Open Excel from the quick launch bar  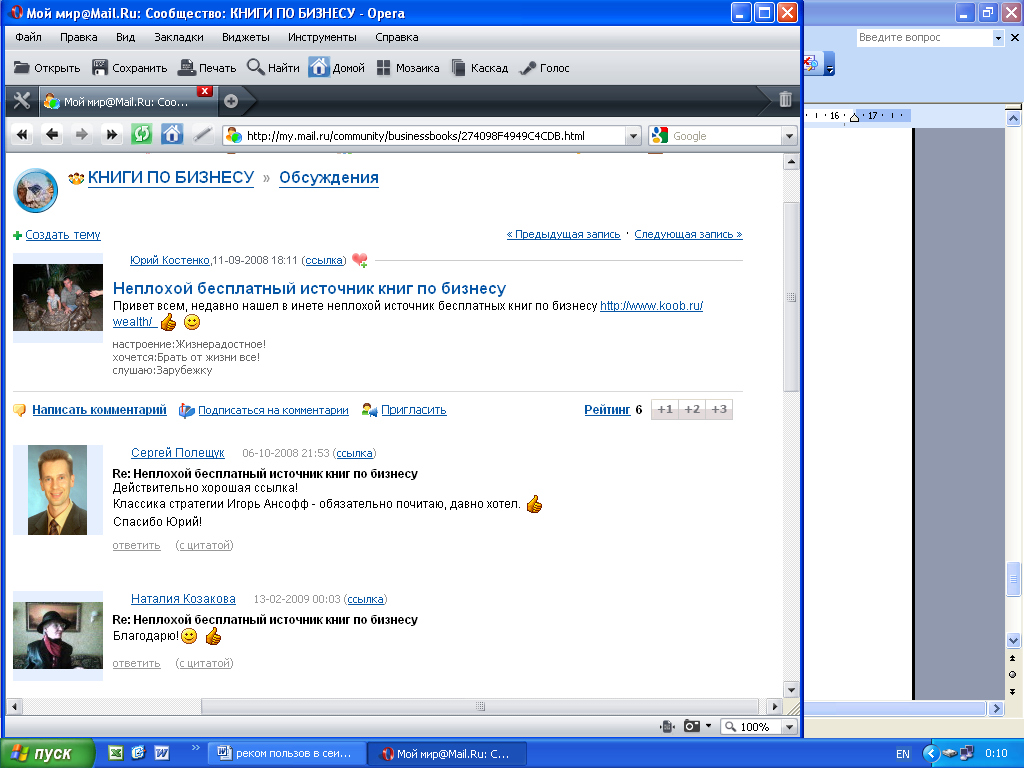pos(116,754)
